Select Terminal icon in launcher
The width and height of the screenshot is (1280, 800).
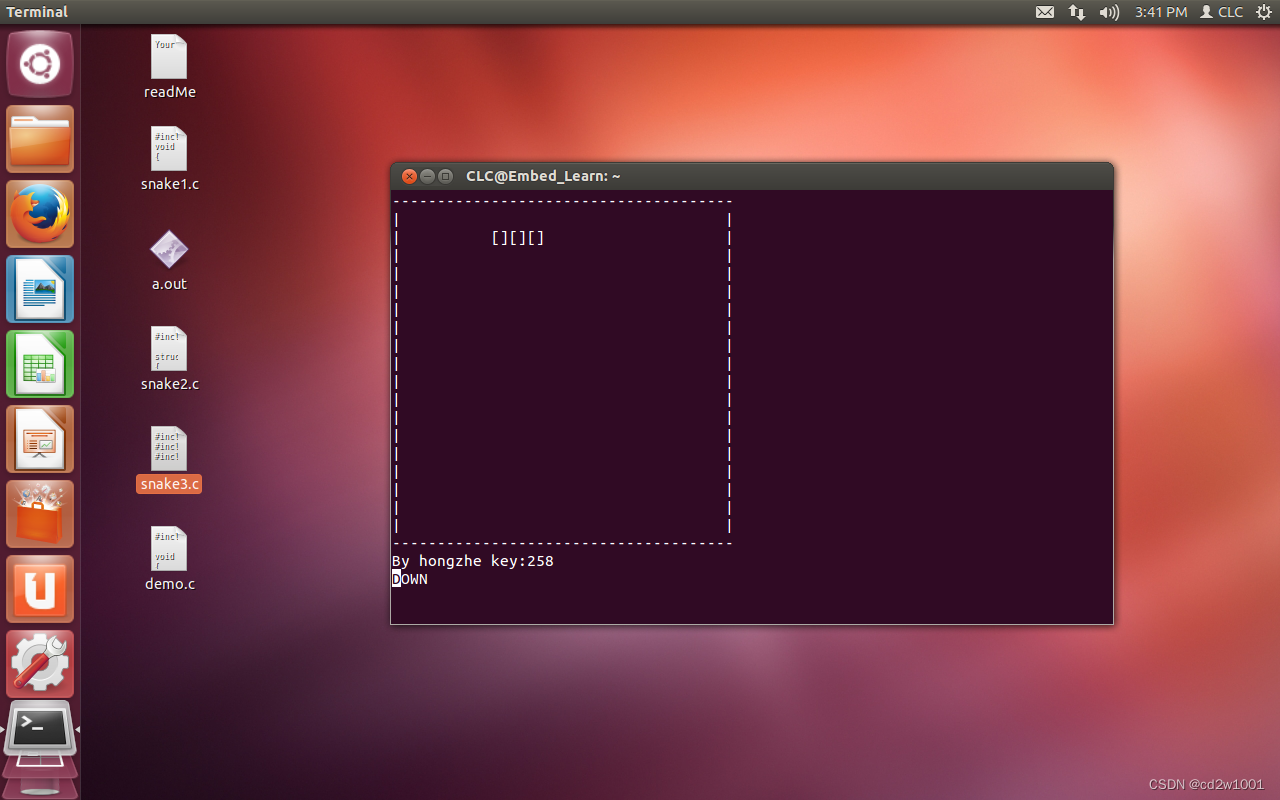[x=40, y=729]
